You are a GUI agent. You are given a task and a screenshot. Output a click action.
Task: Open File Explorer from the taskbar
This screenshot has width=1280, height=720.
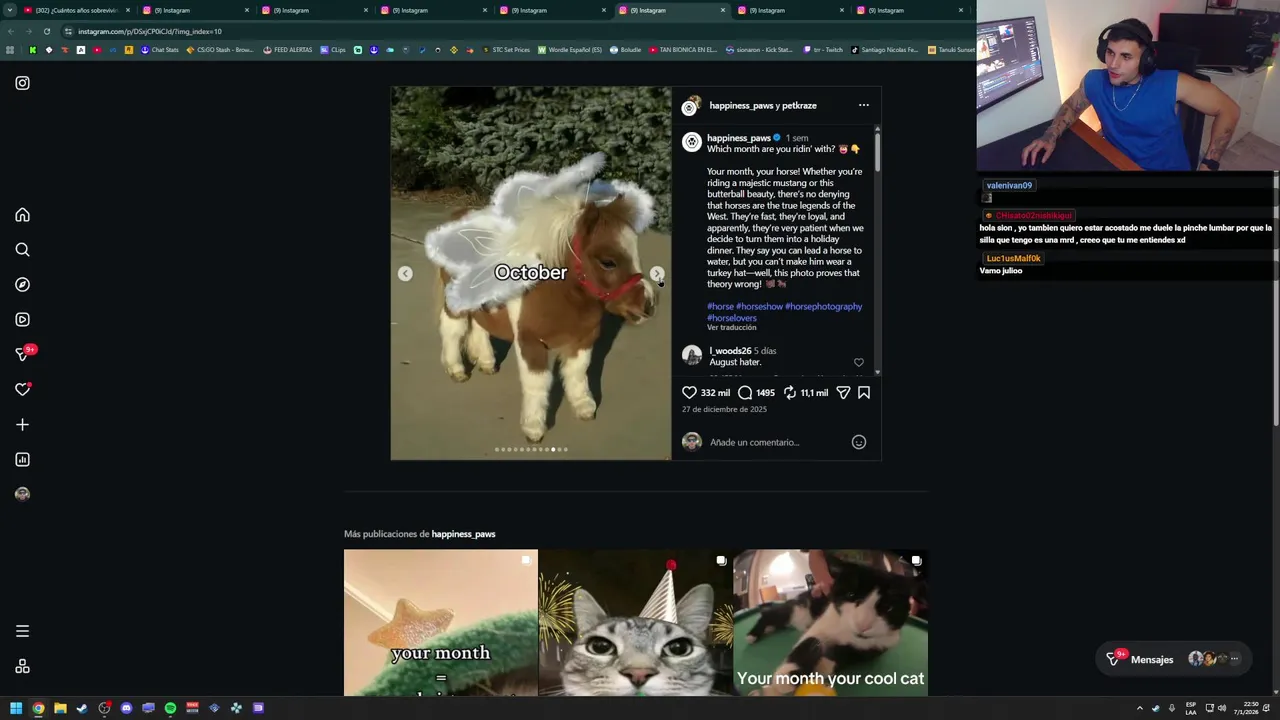click(60, 708)
